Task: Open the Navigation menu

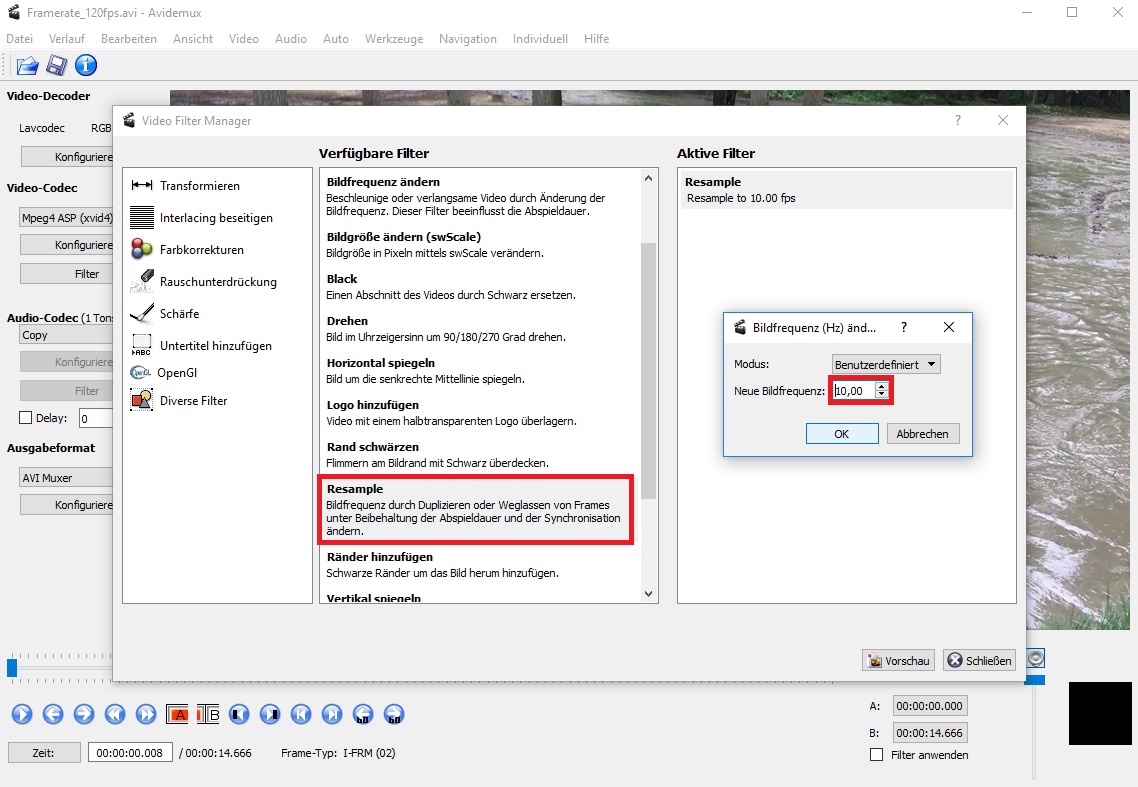Action: pos(467,39)
